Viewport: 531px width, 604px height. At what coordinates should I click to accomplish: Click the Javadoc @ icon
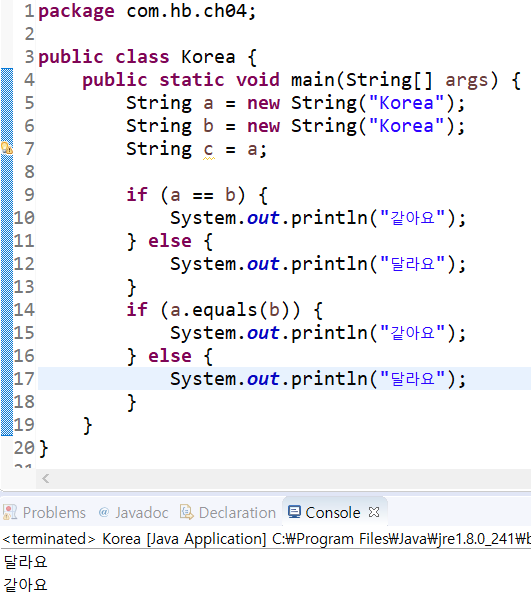[x=103, y=512]
